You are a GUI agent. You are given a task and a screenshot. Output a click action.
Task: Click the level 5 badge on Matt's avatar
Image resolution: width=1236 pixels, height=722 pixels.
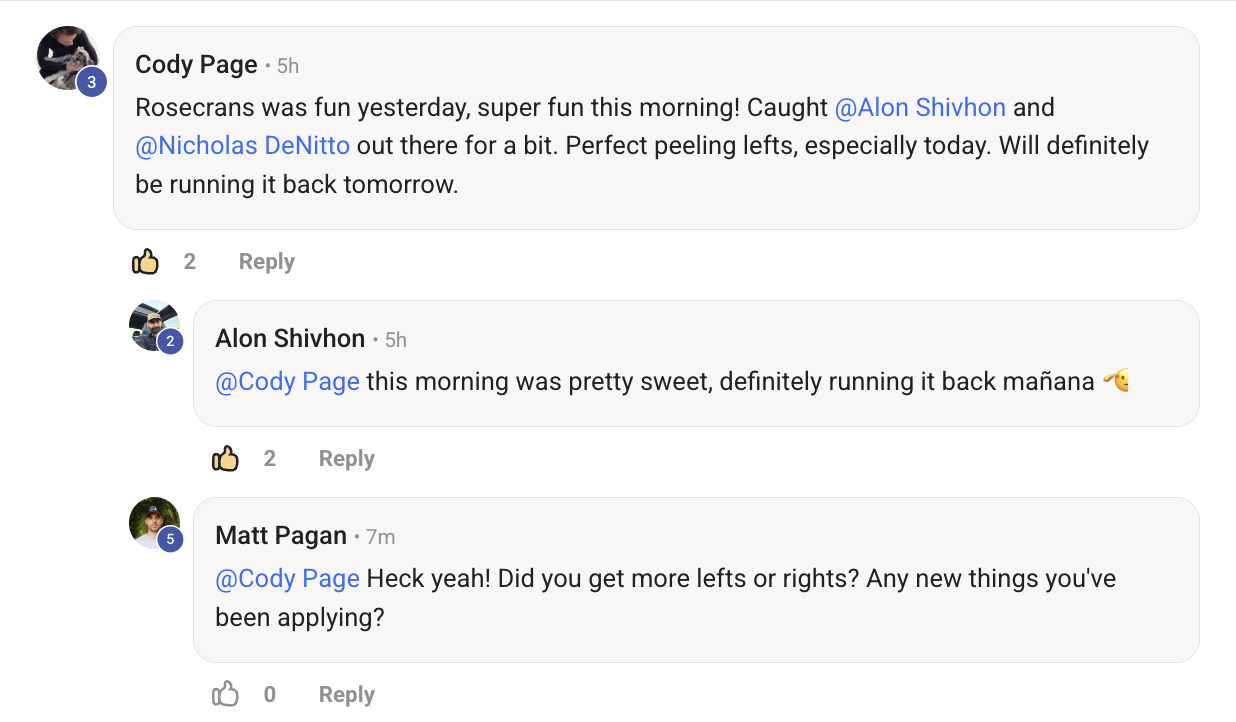coord(170,539)
